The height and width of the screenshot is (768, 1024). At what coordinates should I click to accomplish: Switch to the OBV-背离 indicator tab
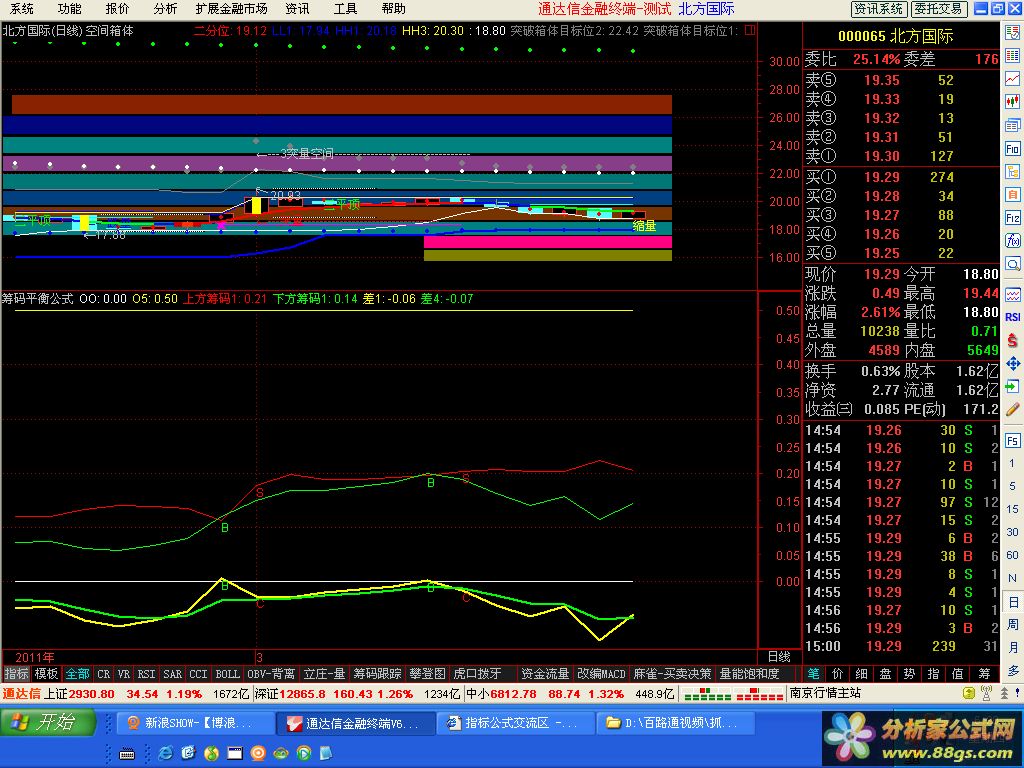271,673
